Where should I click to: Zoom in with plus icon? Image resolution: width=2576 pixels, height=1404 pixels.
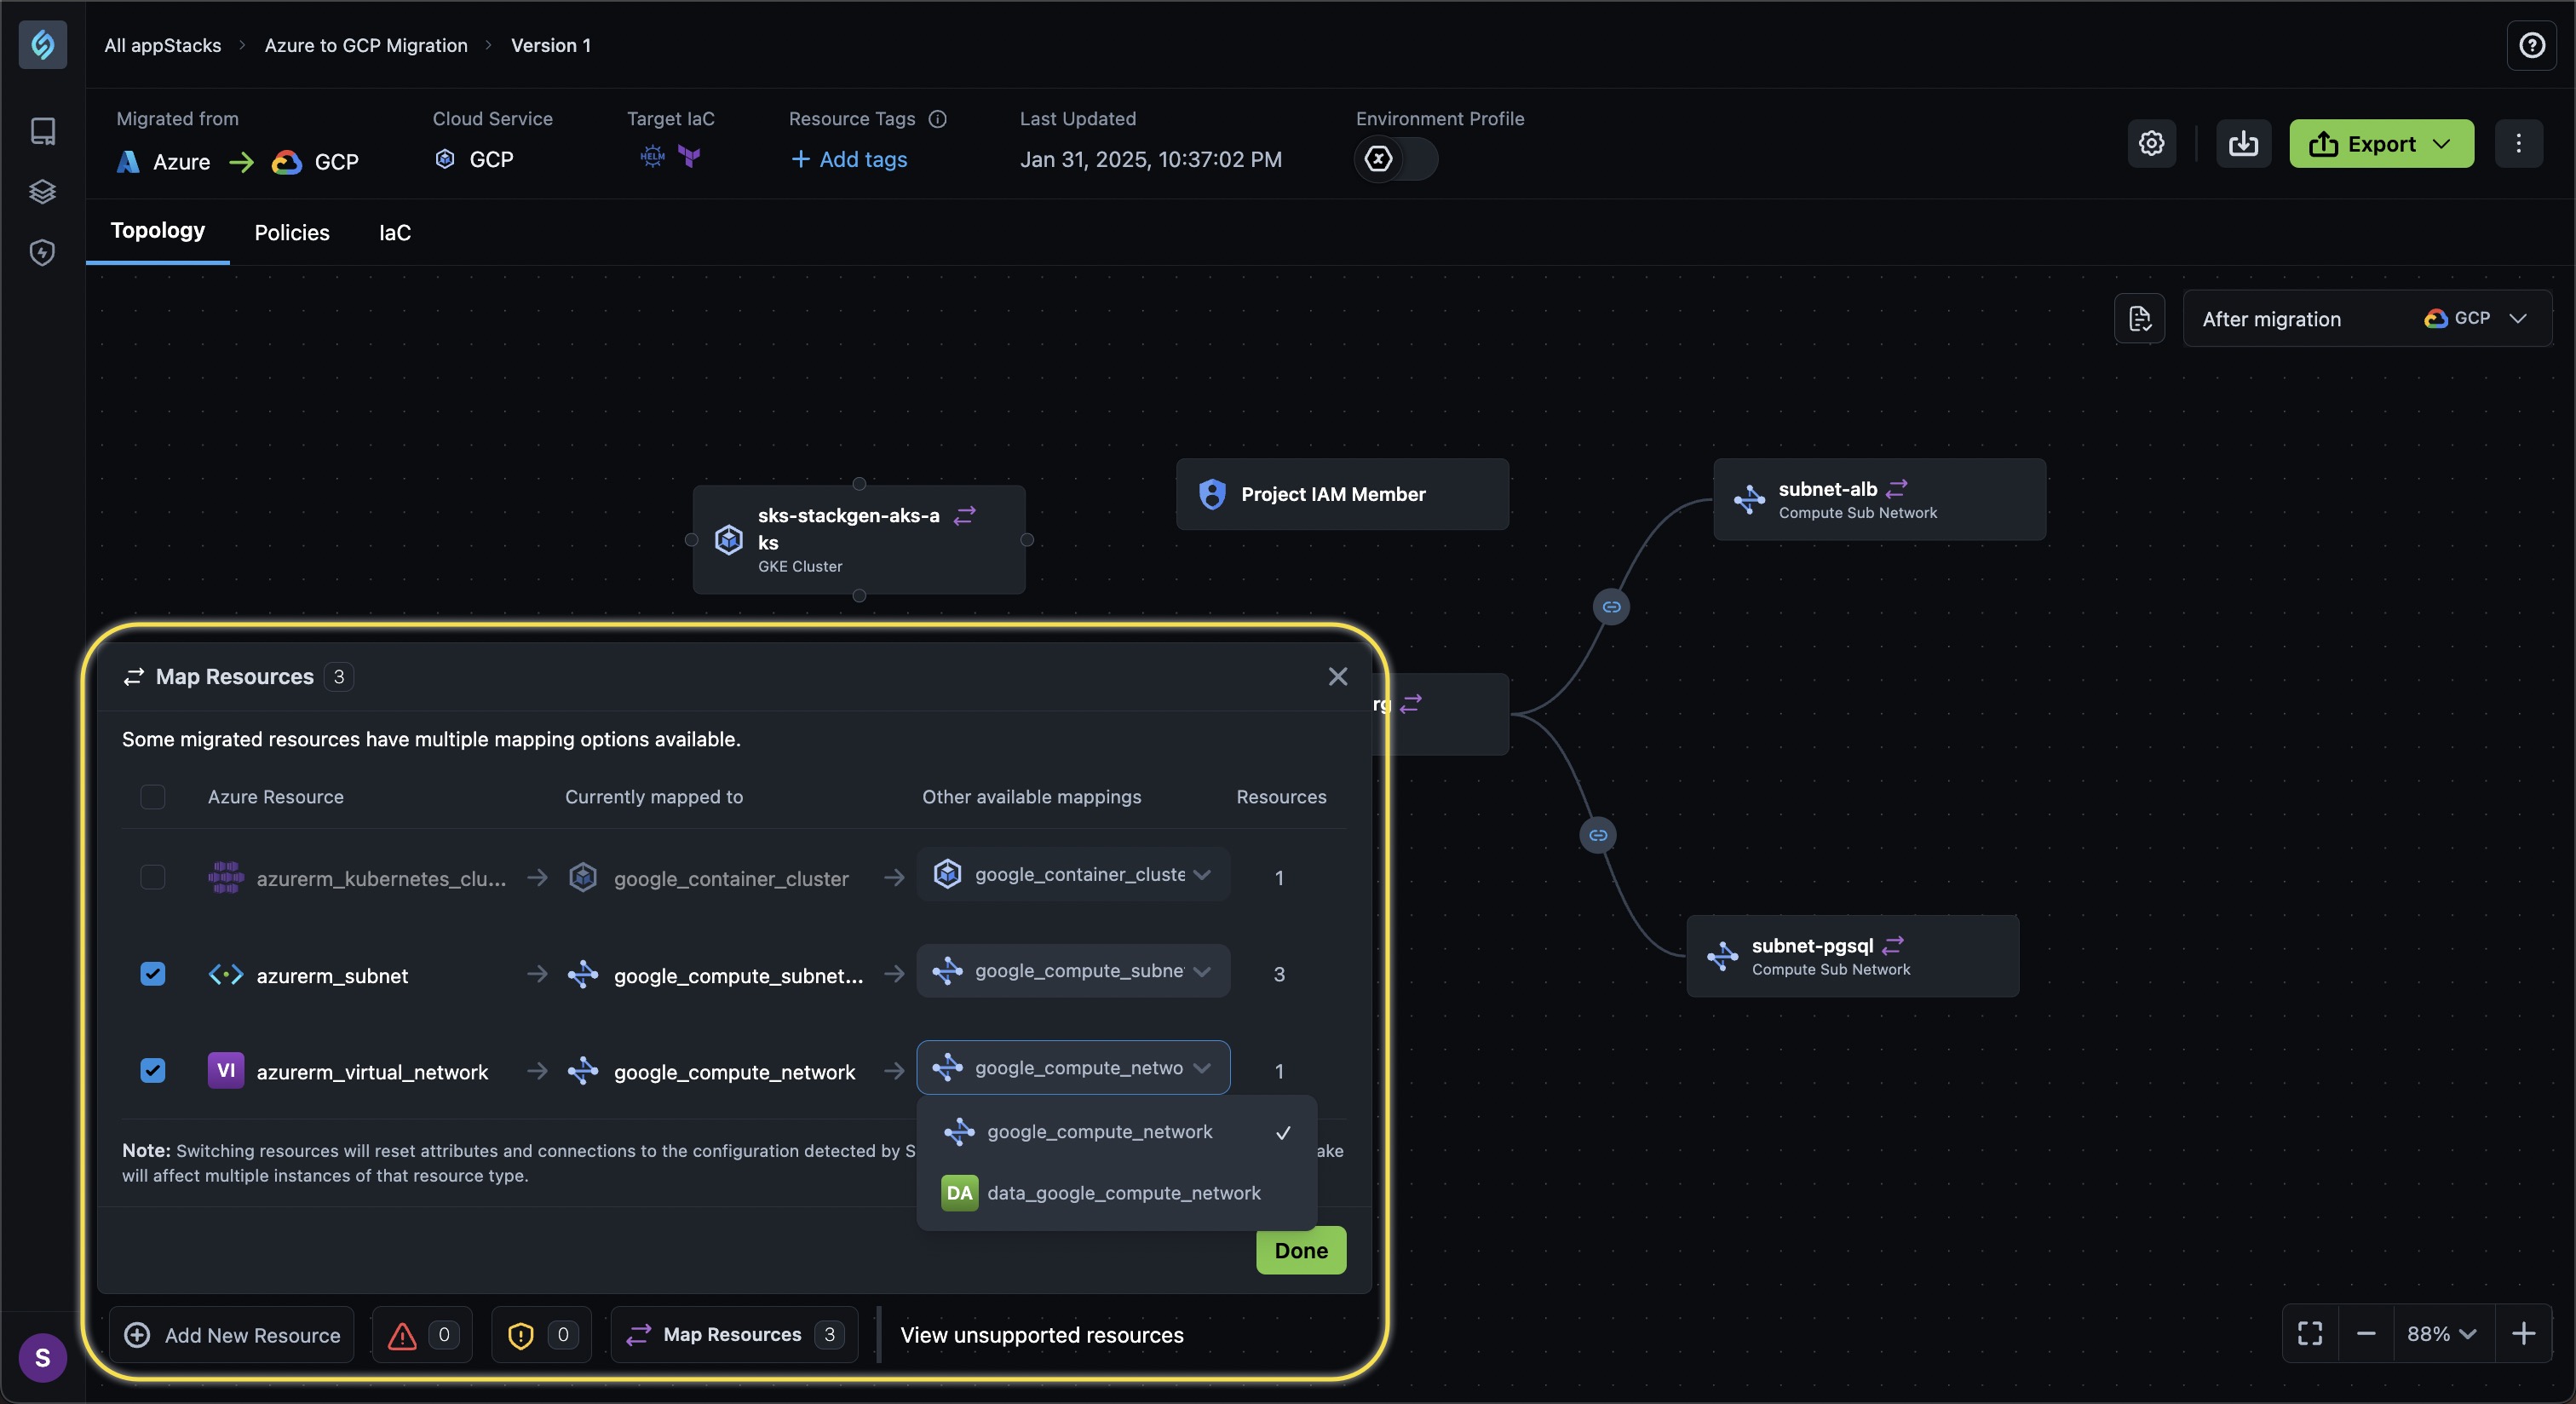click(2523, 1334)
